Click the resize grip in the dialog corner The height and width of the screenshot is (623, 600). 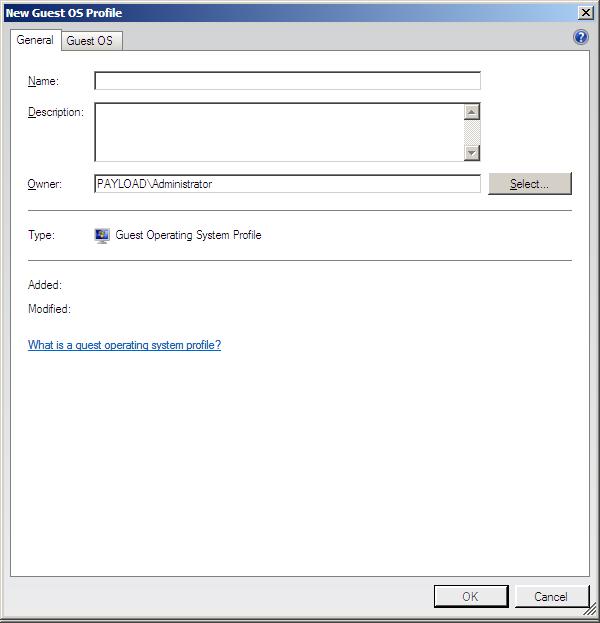592,615
